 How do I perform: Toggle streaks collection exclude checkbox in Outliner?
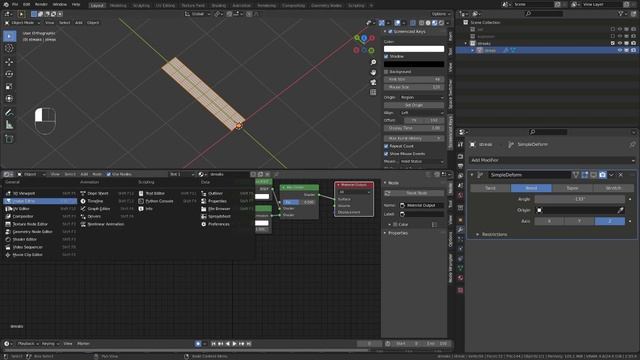pos(613,43)
